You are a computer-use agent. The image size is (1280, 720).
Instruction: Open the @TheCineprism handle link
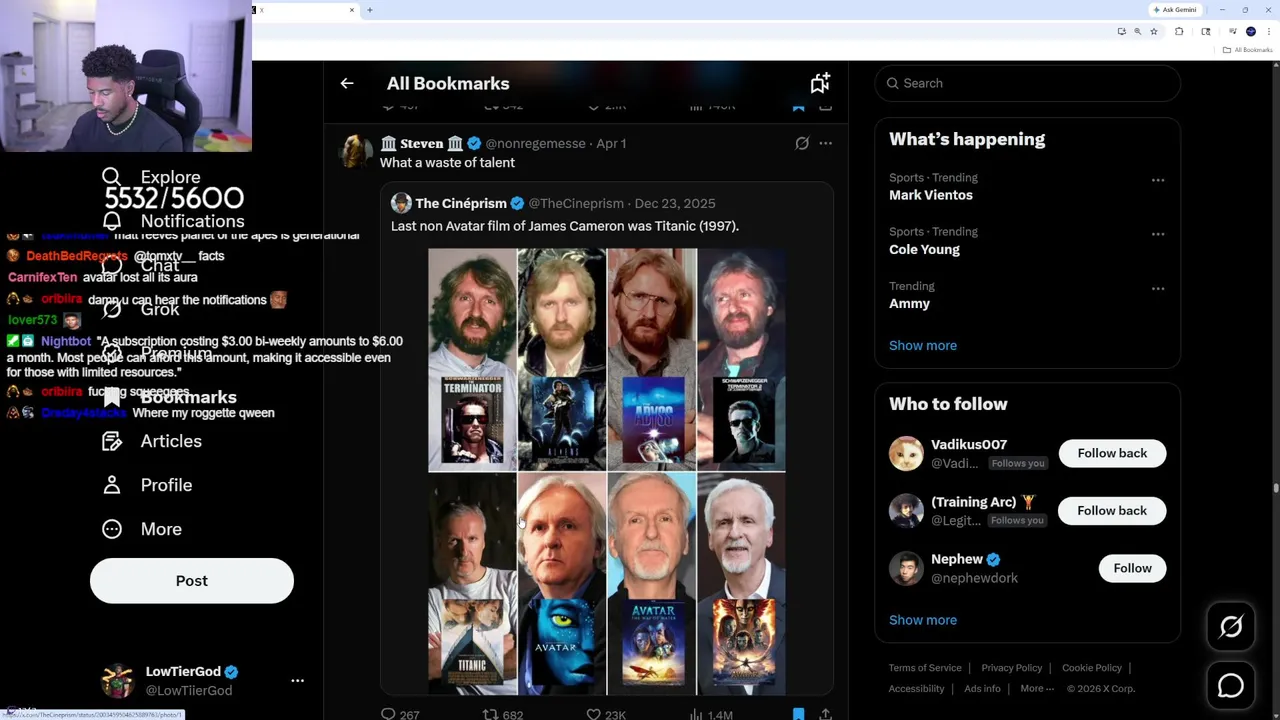(x=576, y=203)
